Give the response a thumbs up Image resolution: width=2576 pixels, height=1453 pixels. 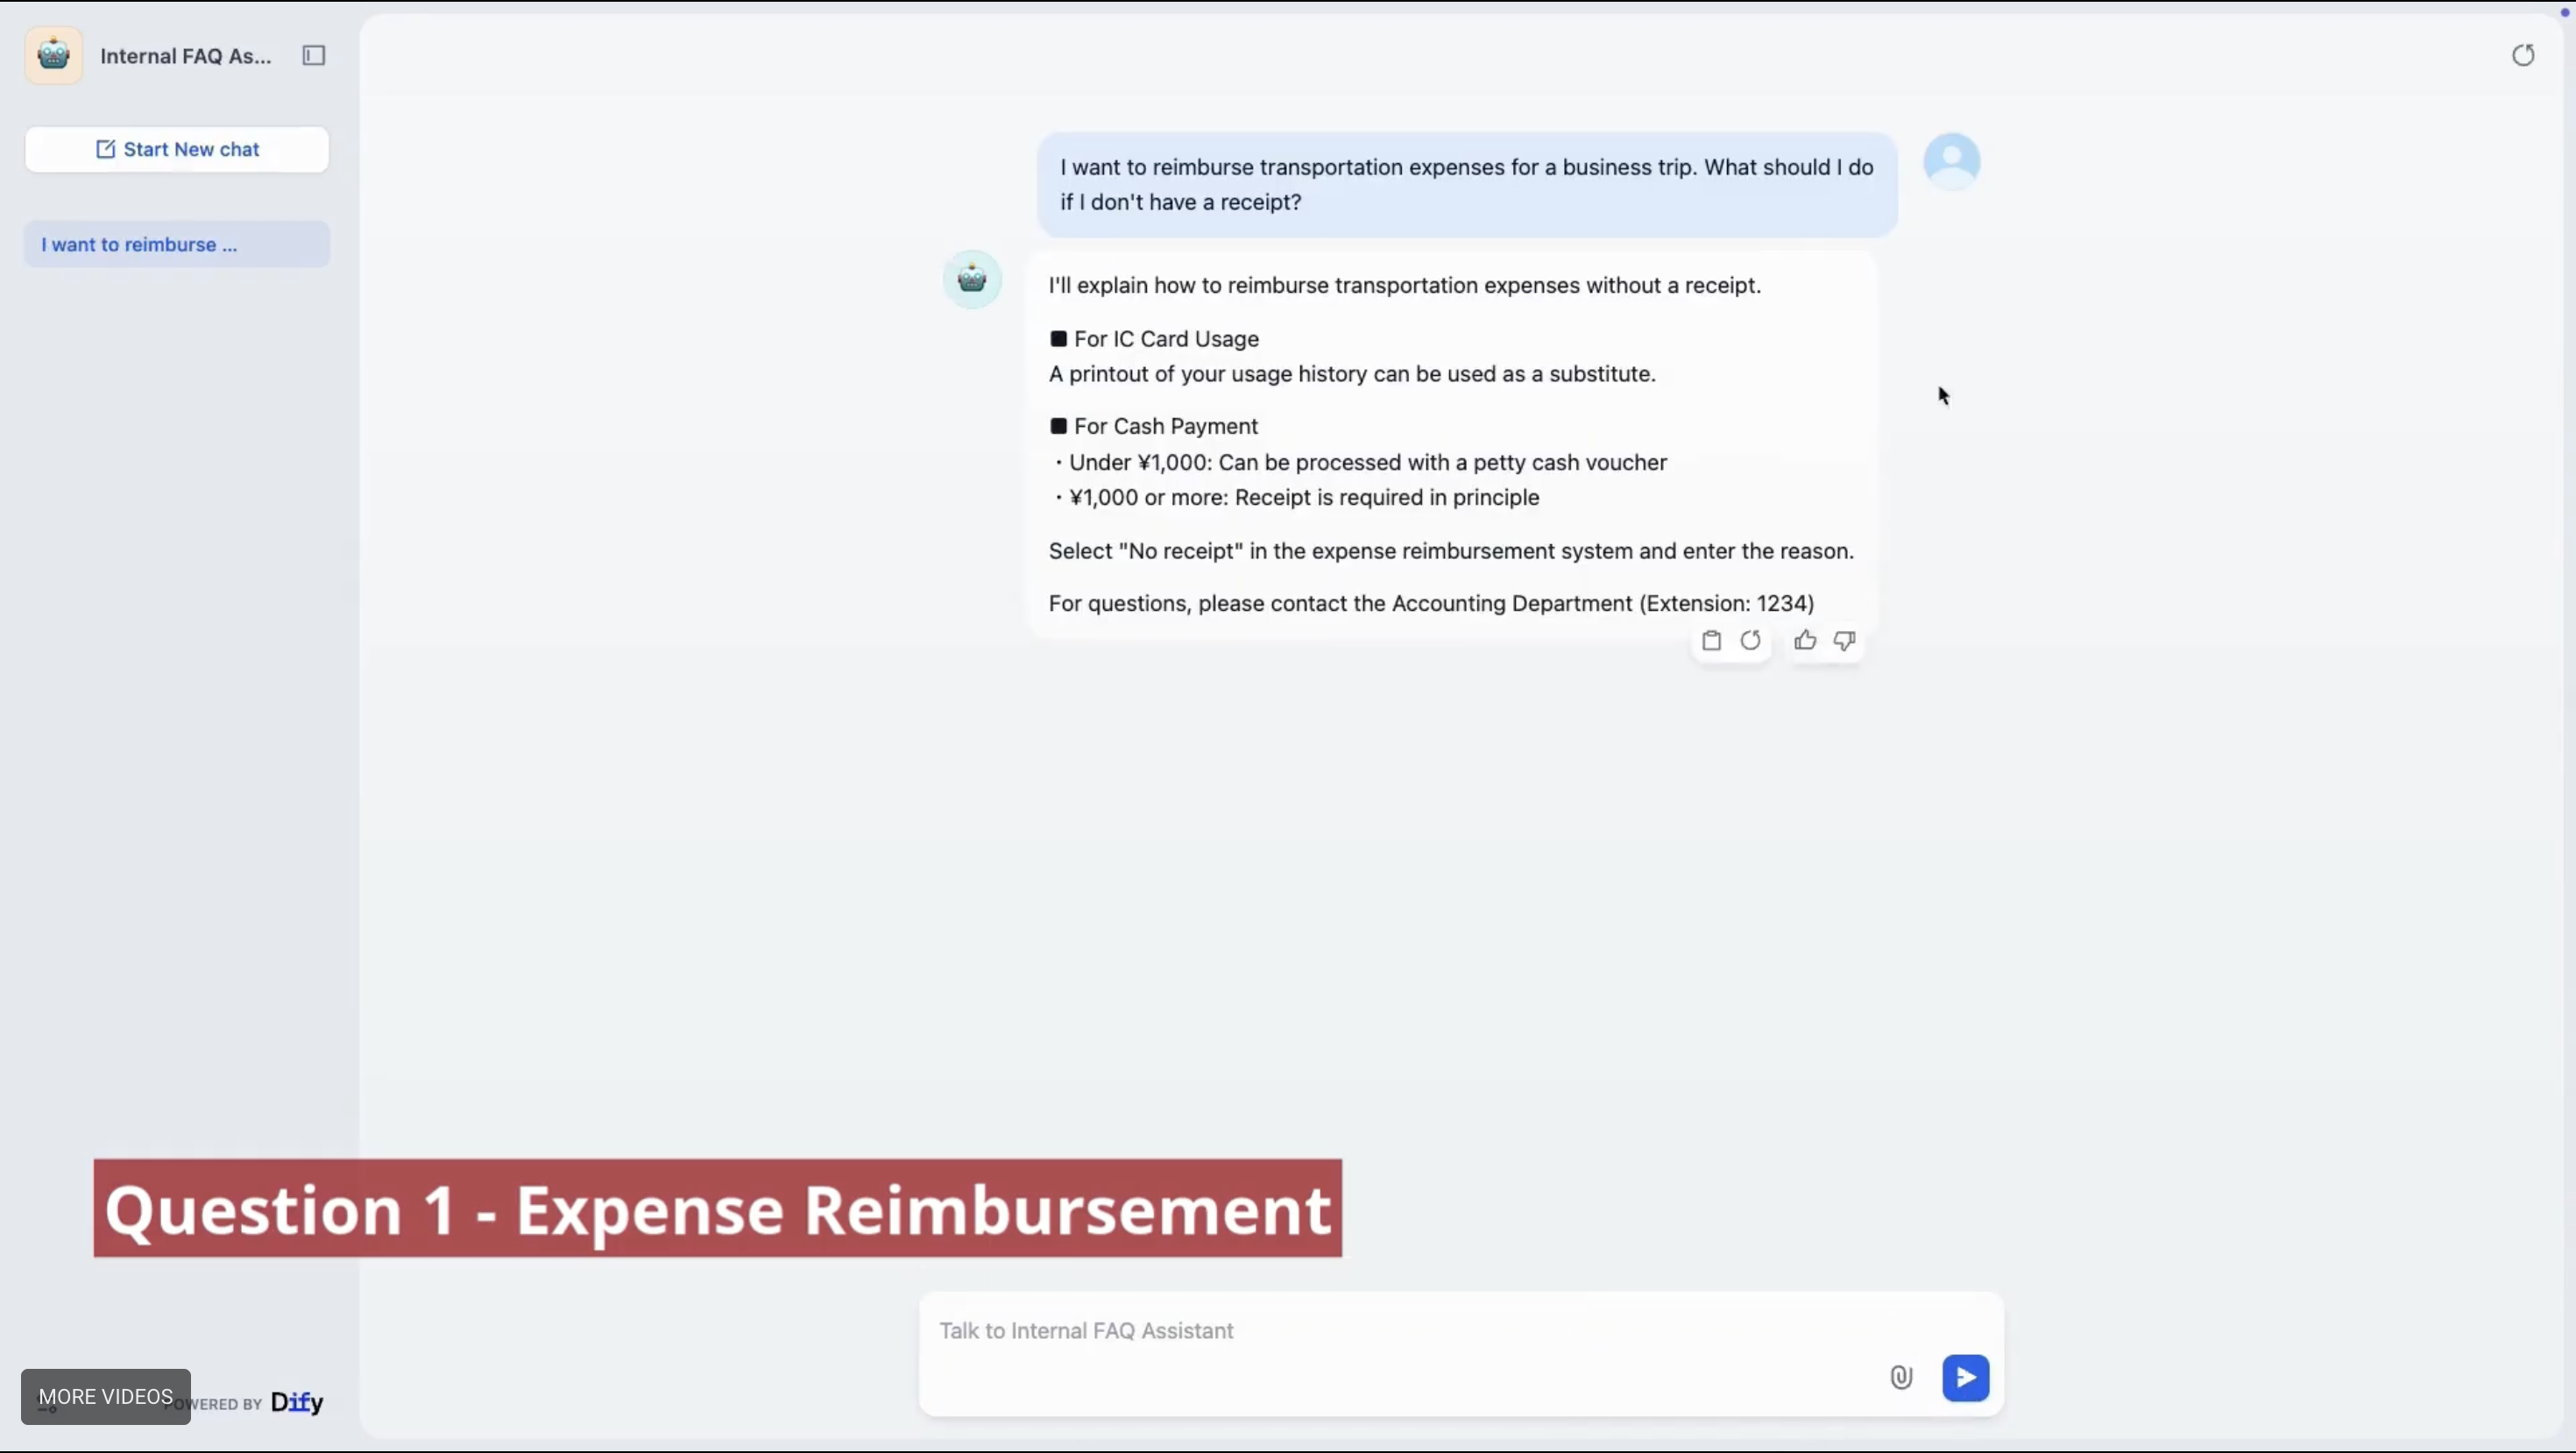pos(1805,640)
